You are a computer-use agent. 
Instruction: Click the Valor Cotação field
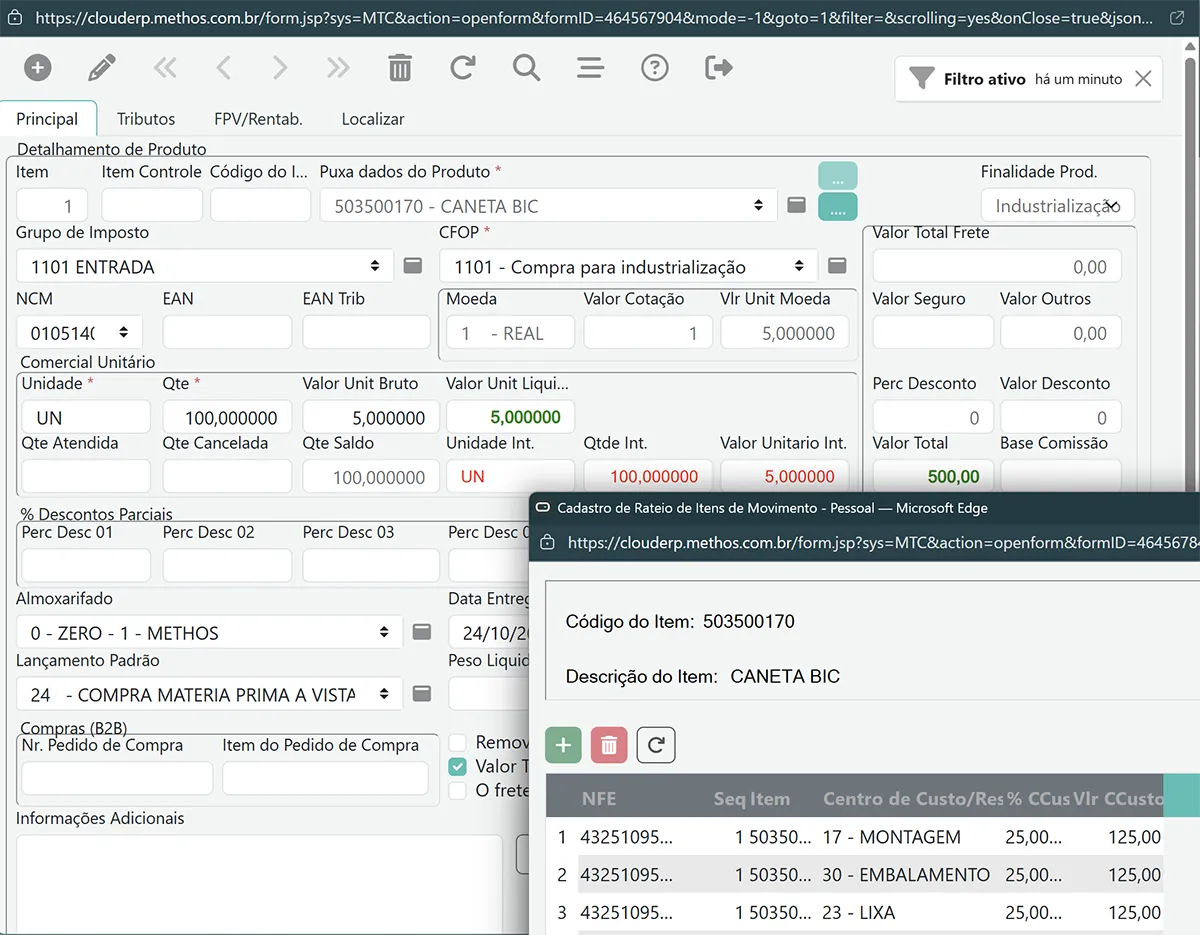pos(648,332)
